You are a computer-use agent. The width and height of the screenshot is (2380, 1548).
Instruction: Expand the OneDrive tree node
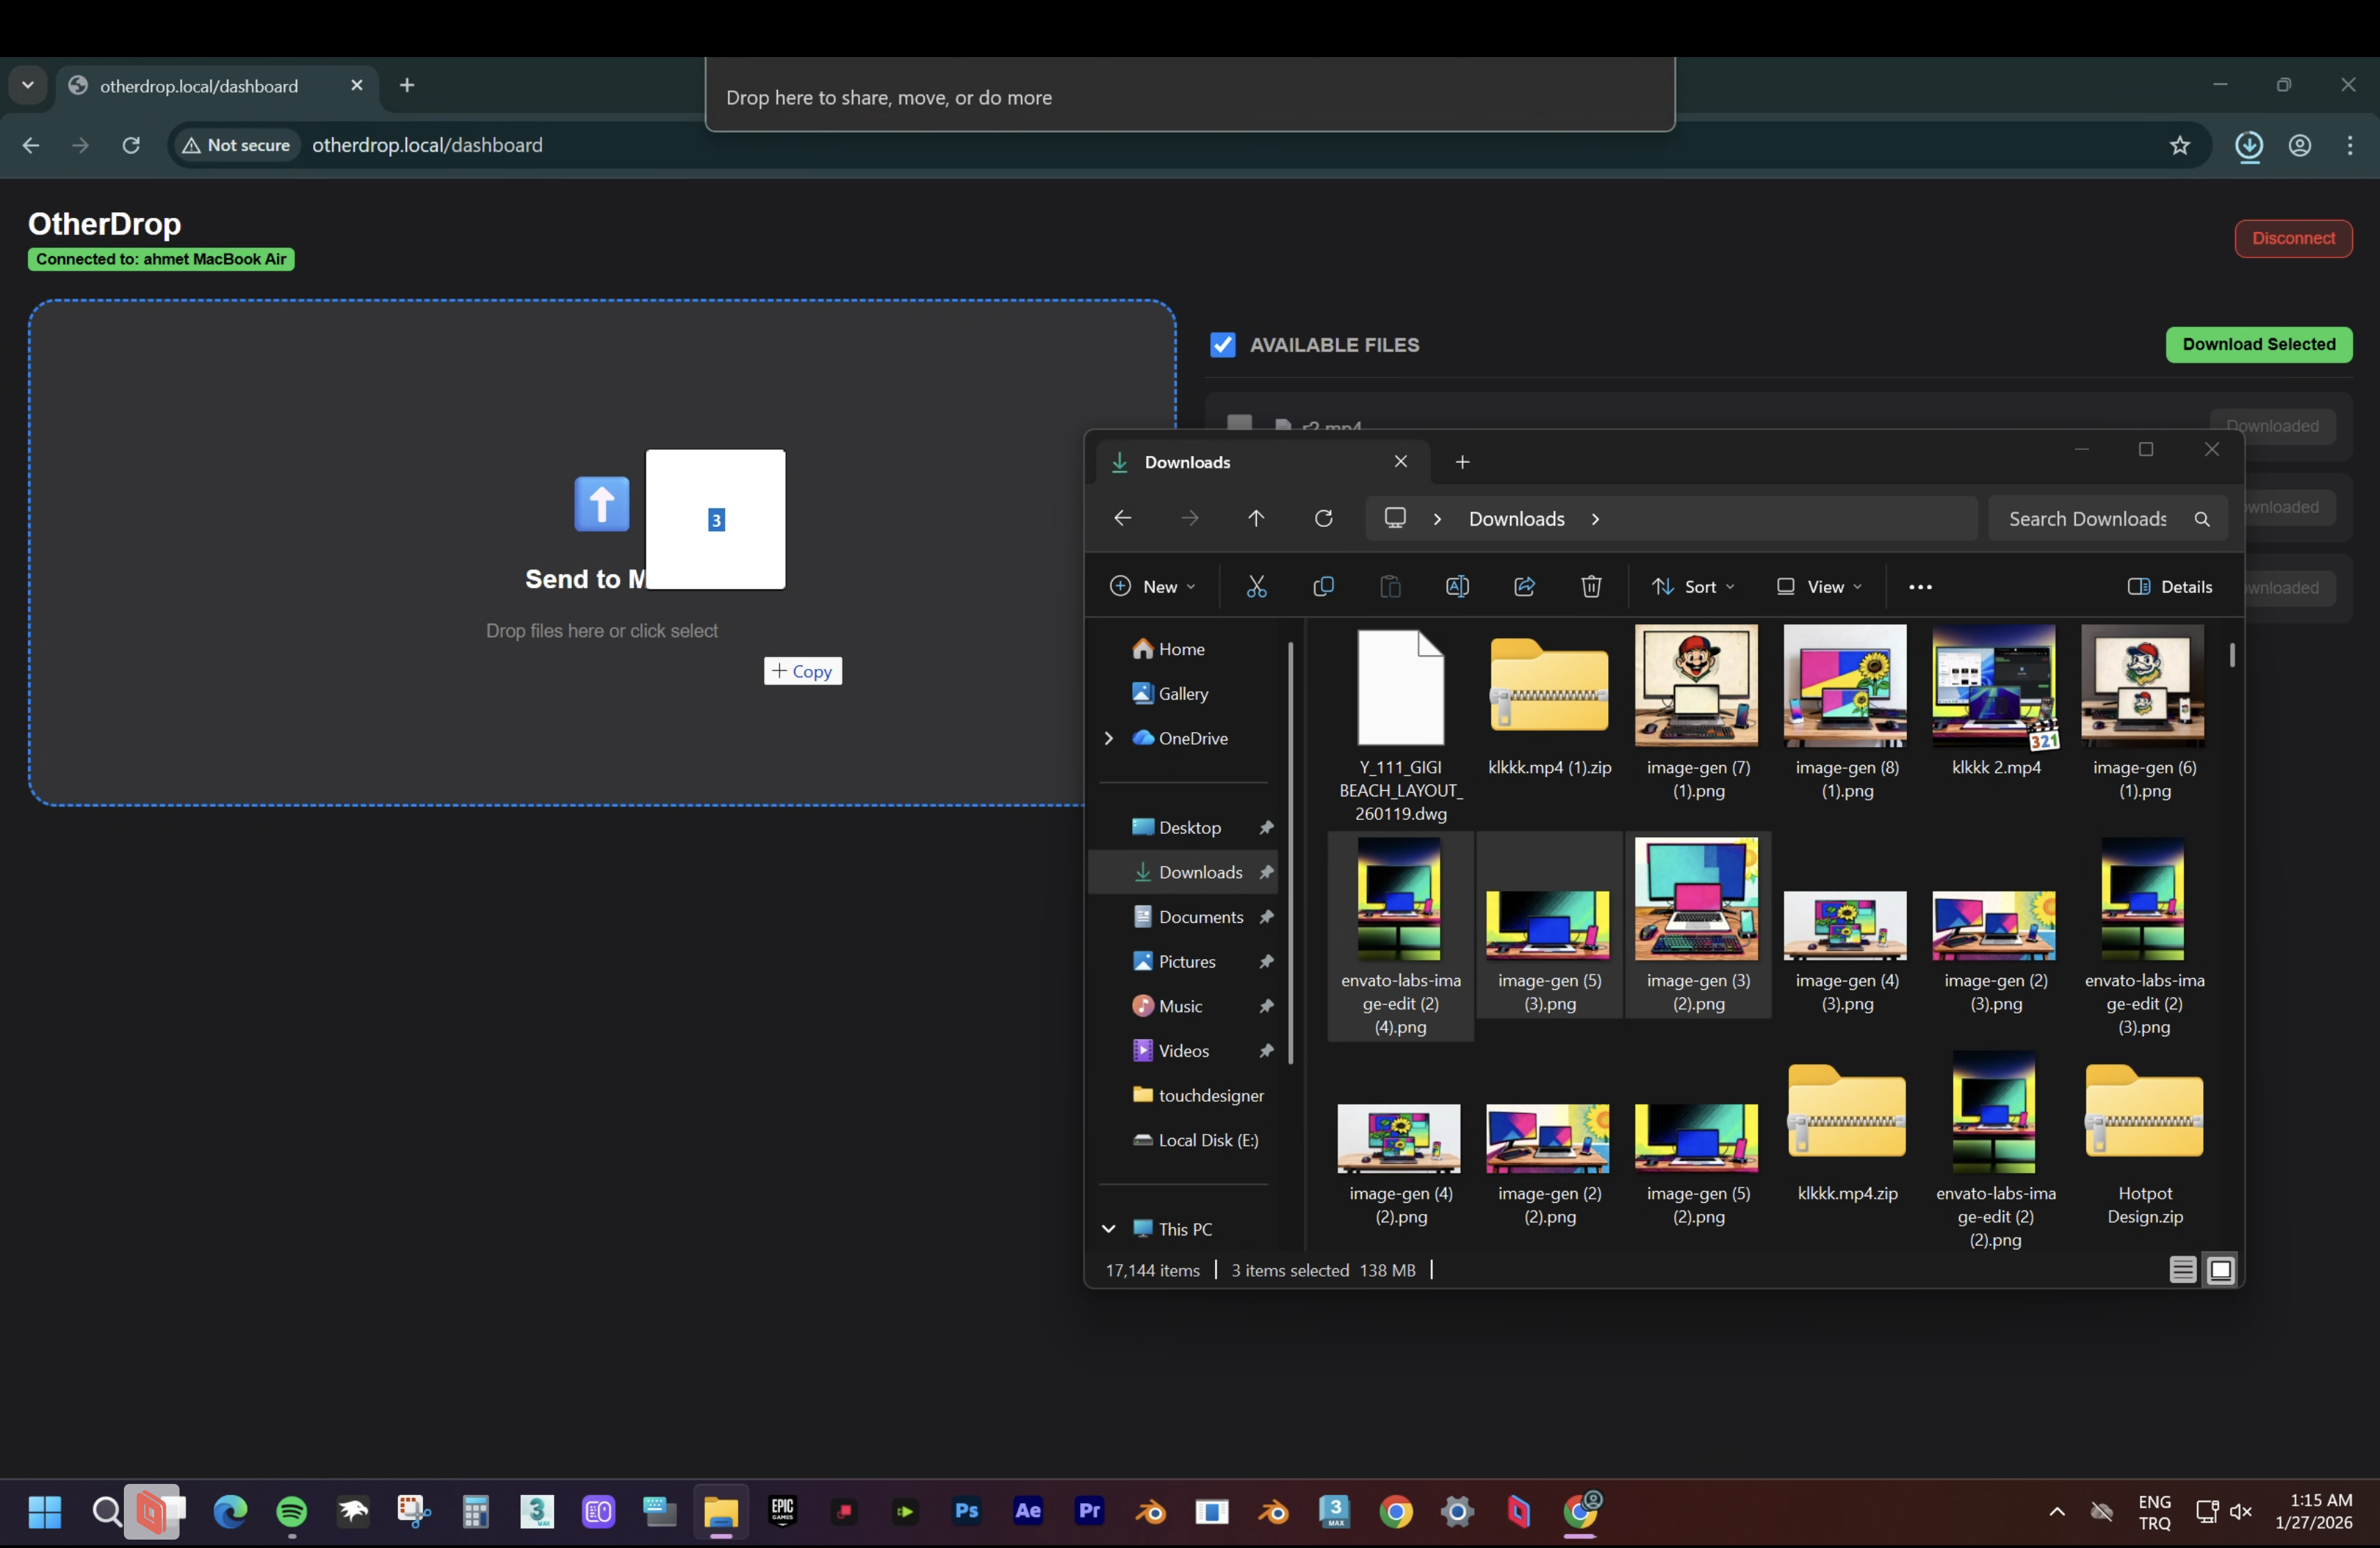click(x=1108, y=738)
